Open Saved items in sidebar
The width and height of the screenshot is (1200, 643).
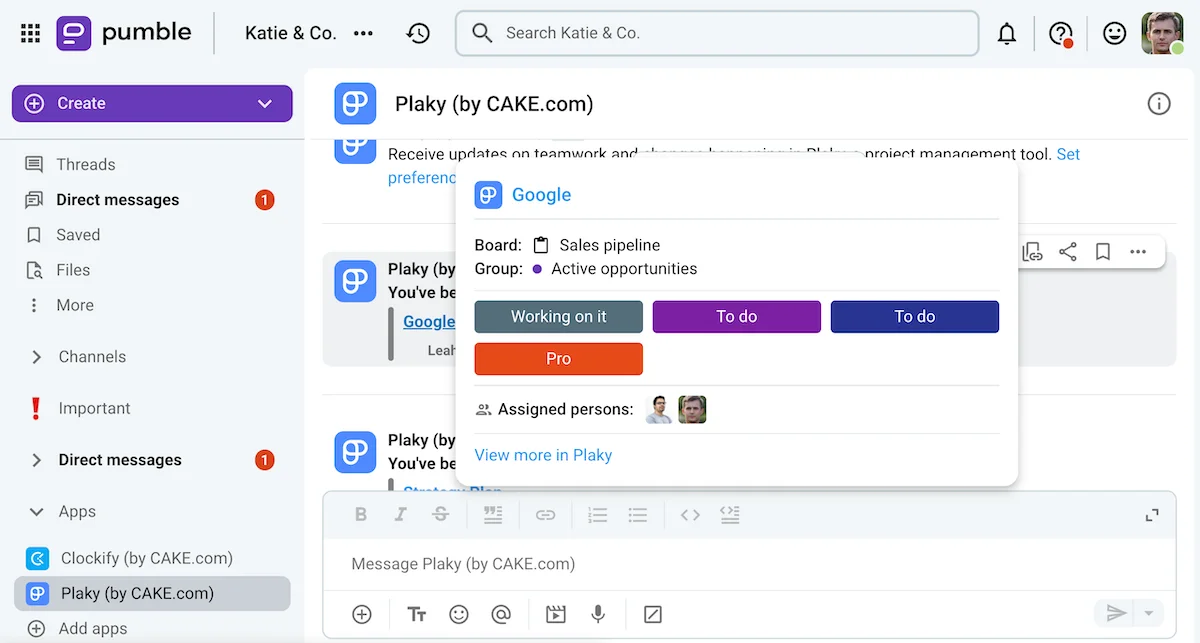pos(78,234)
